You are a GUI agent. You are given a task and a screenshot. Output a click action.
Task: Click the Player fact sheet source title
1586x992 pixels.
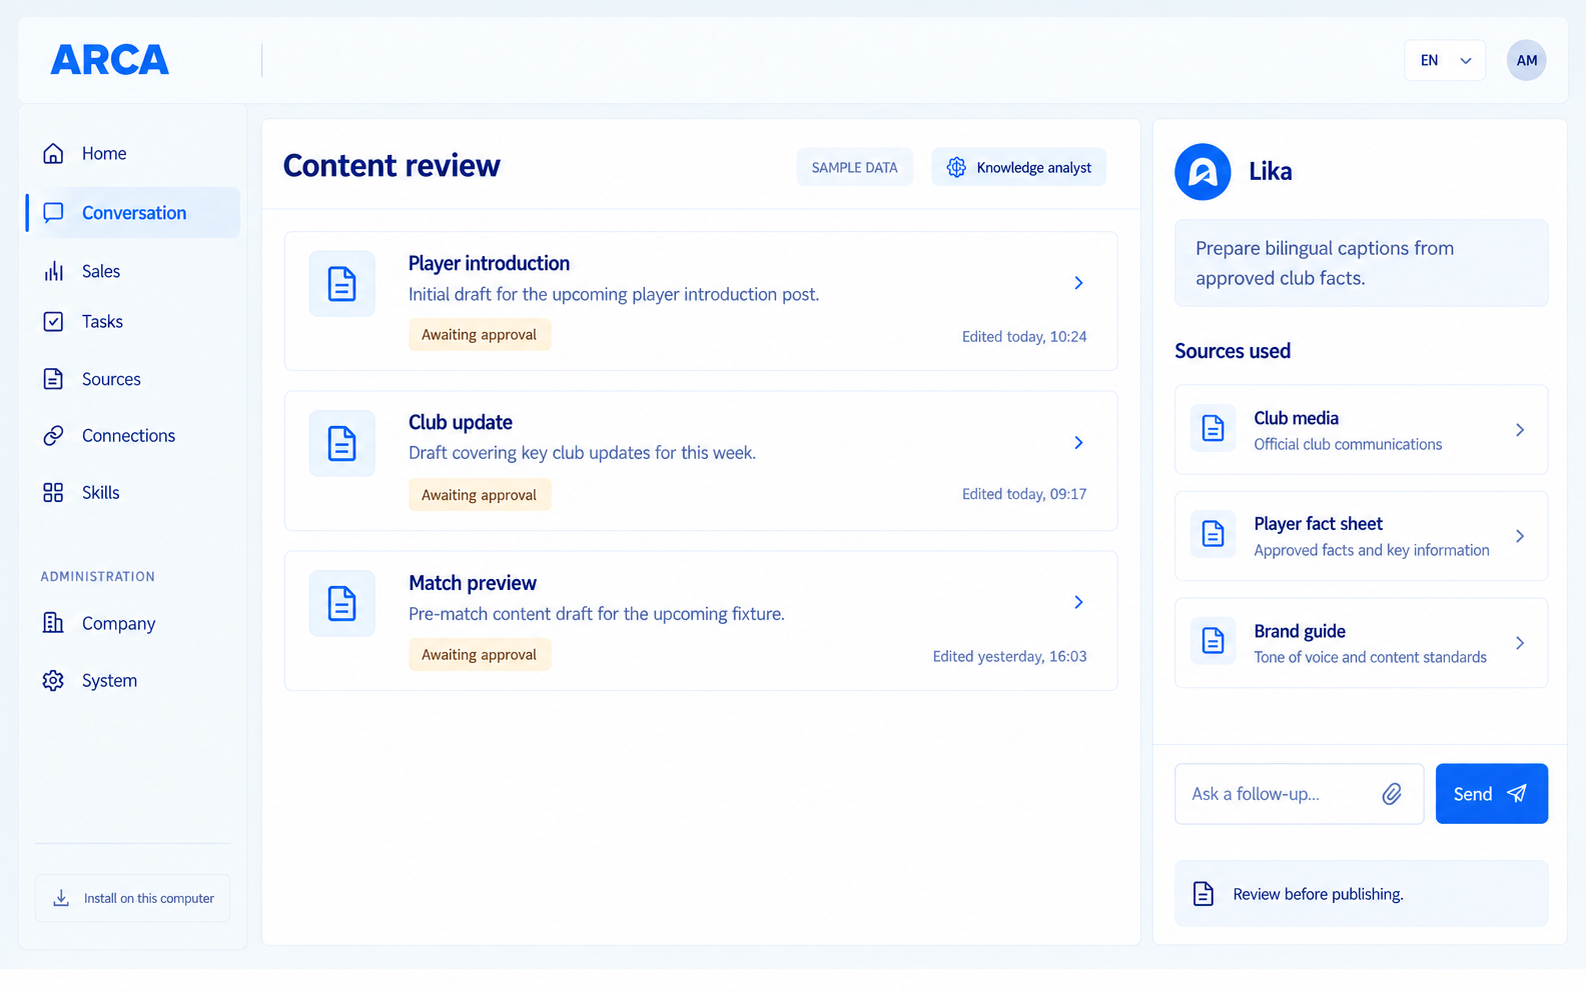(1318, 524)
